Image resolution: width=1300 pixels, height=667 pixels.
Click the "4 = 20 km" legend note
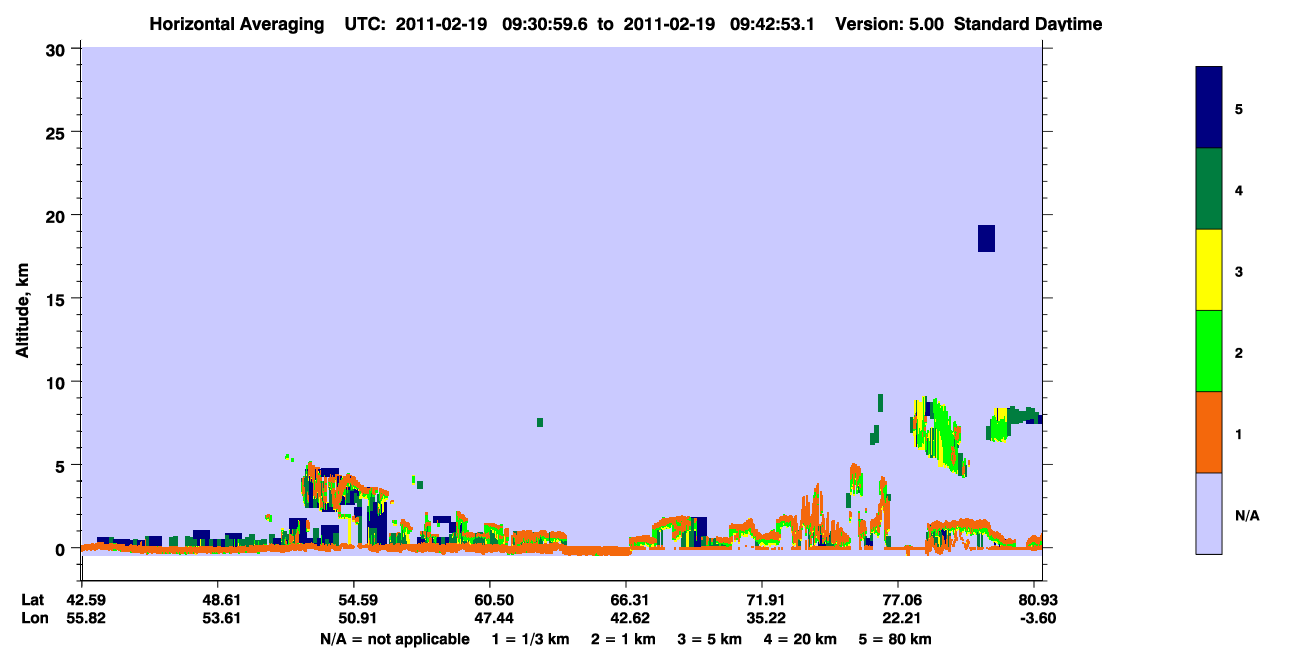(x=800, y=639)
